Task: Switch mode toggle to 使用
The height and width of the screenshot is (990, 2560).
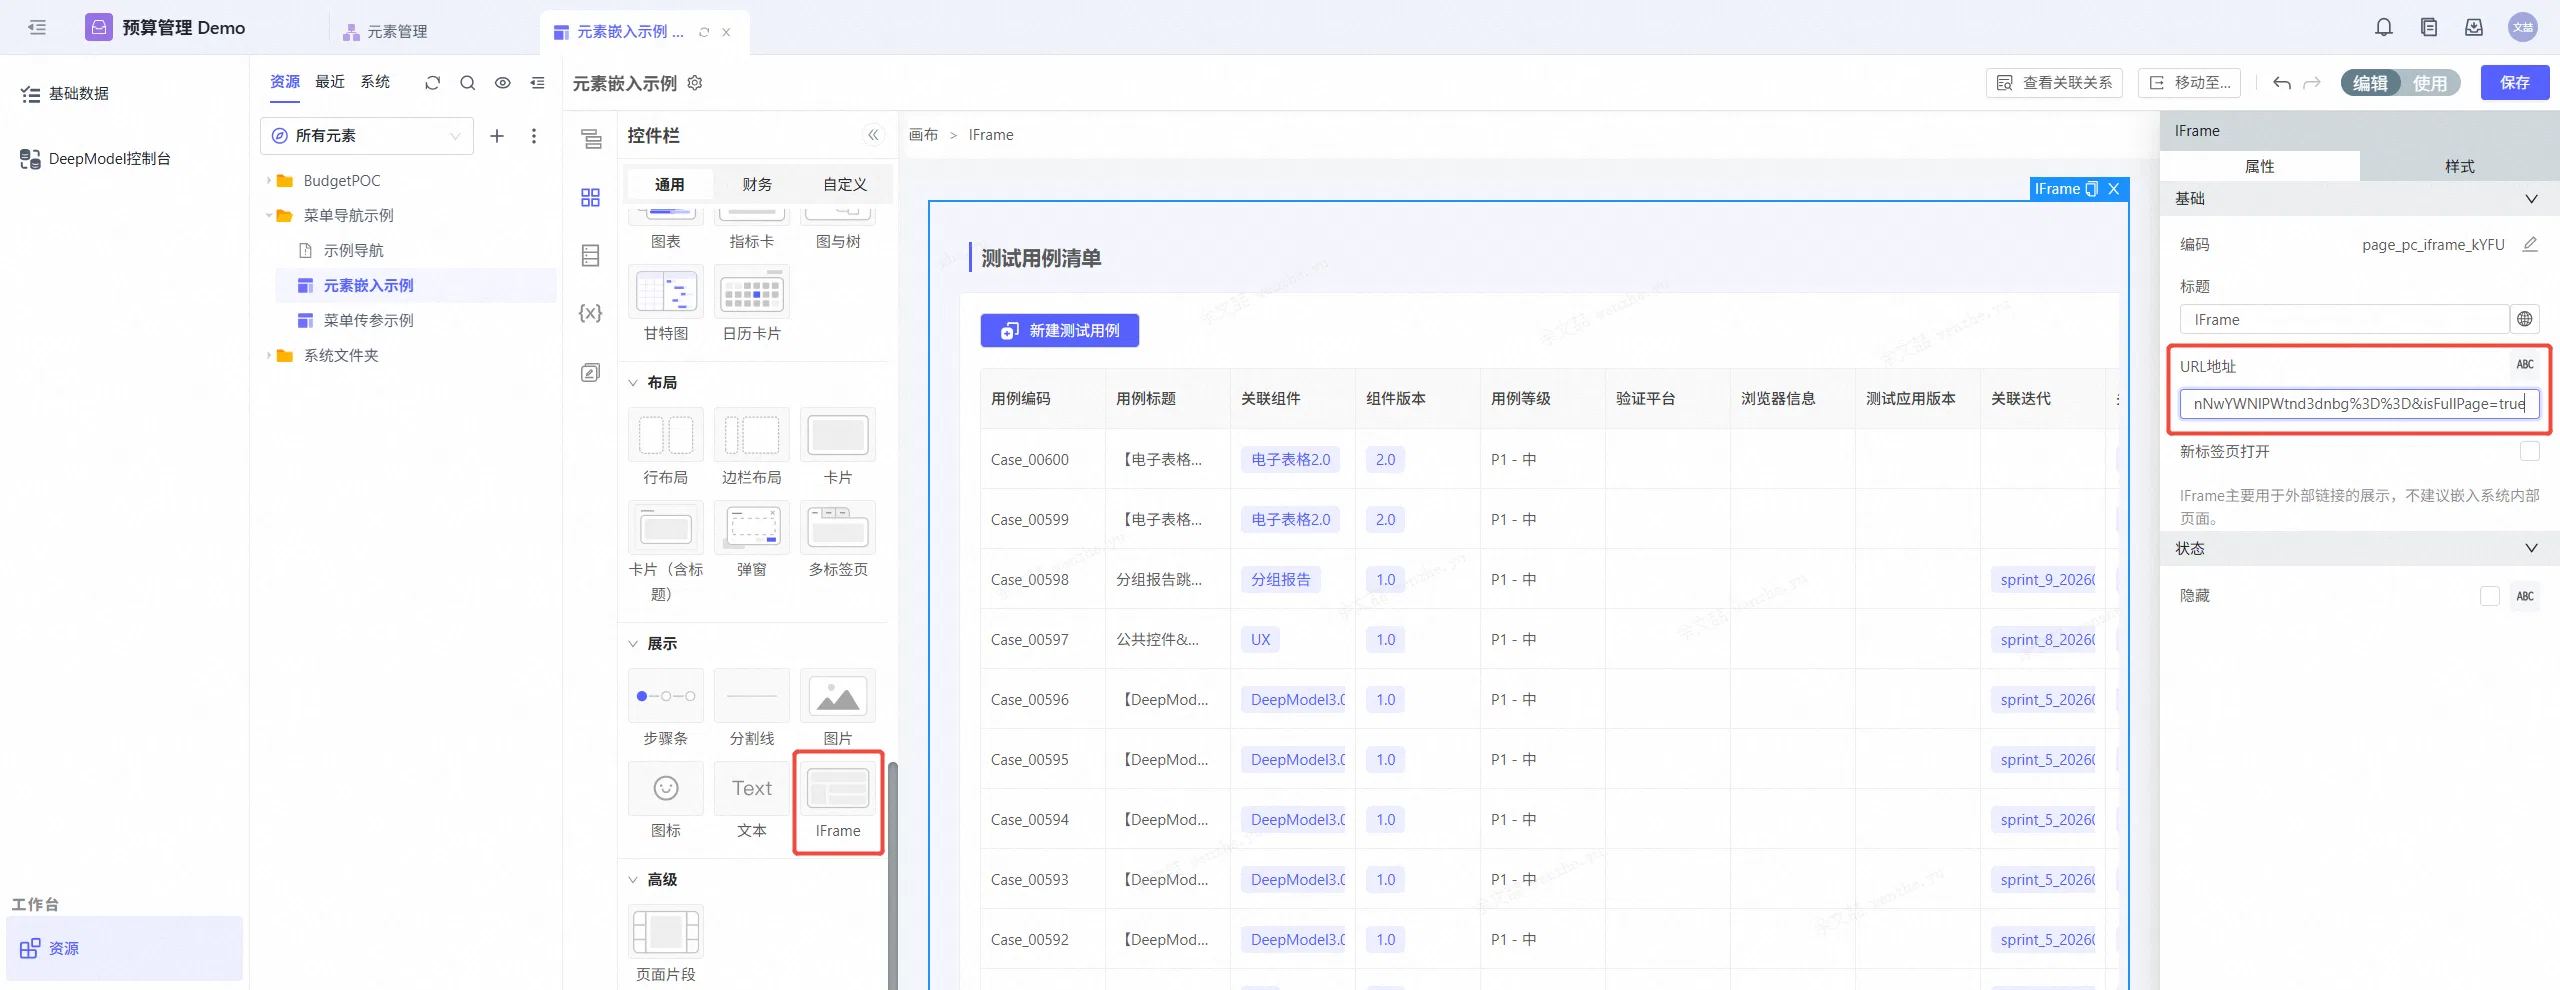Action: pos(2430,83)
